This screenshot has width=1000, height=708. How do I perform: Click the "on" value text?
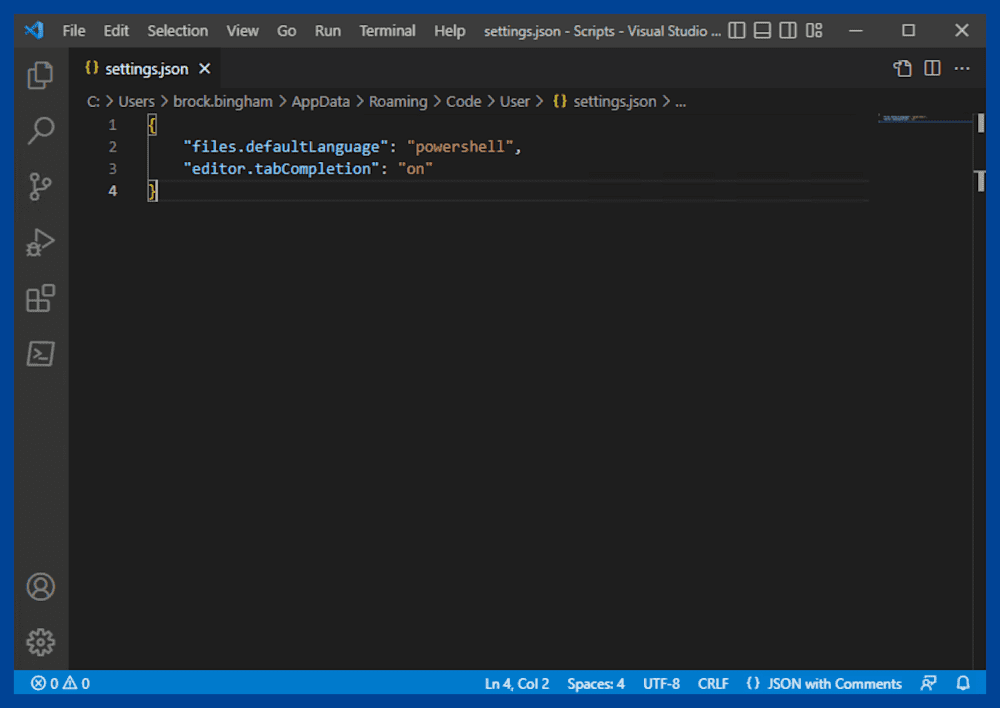tap(415, 168)
